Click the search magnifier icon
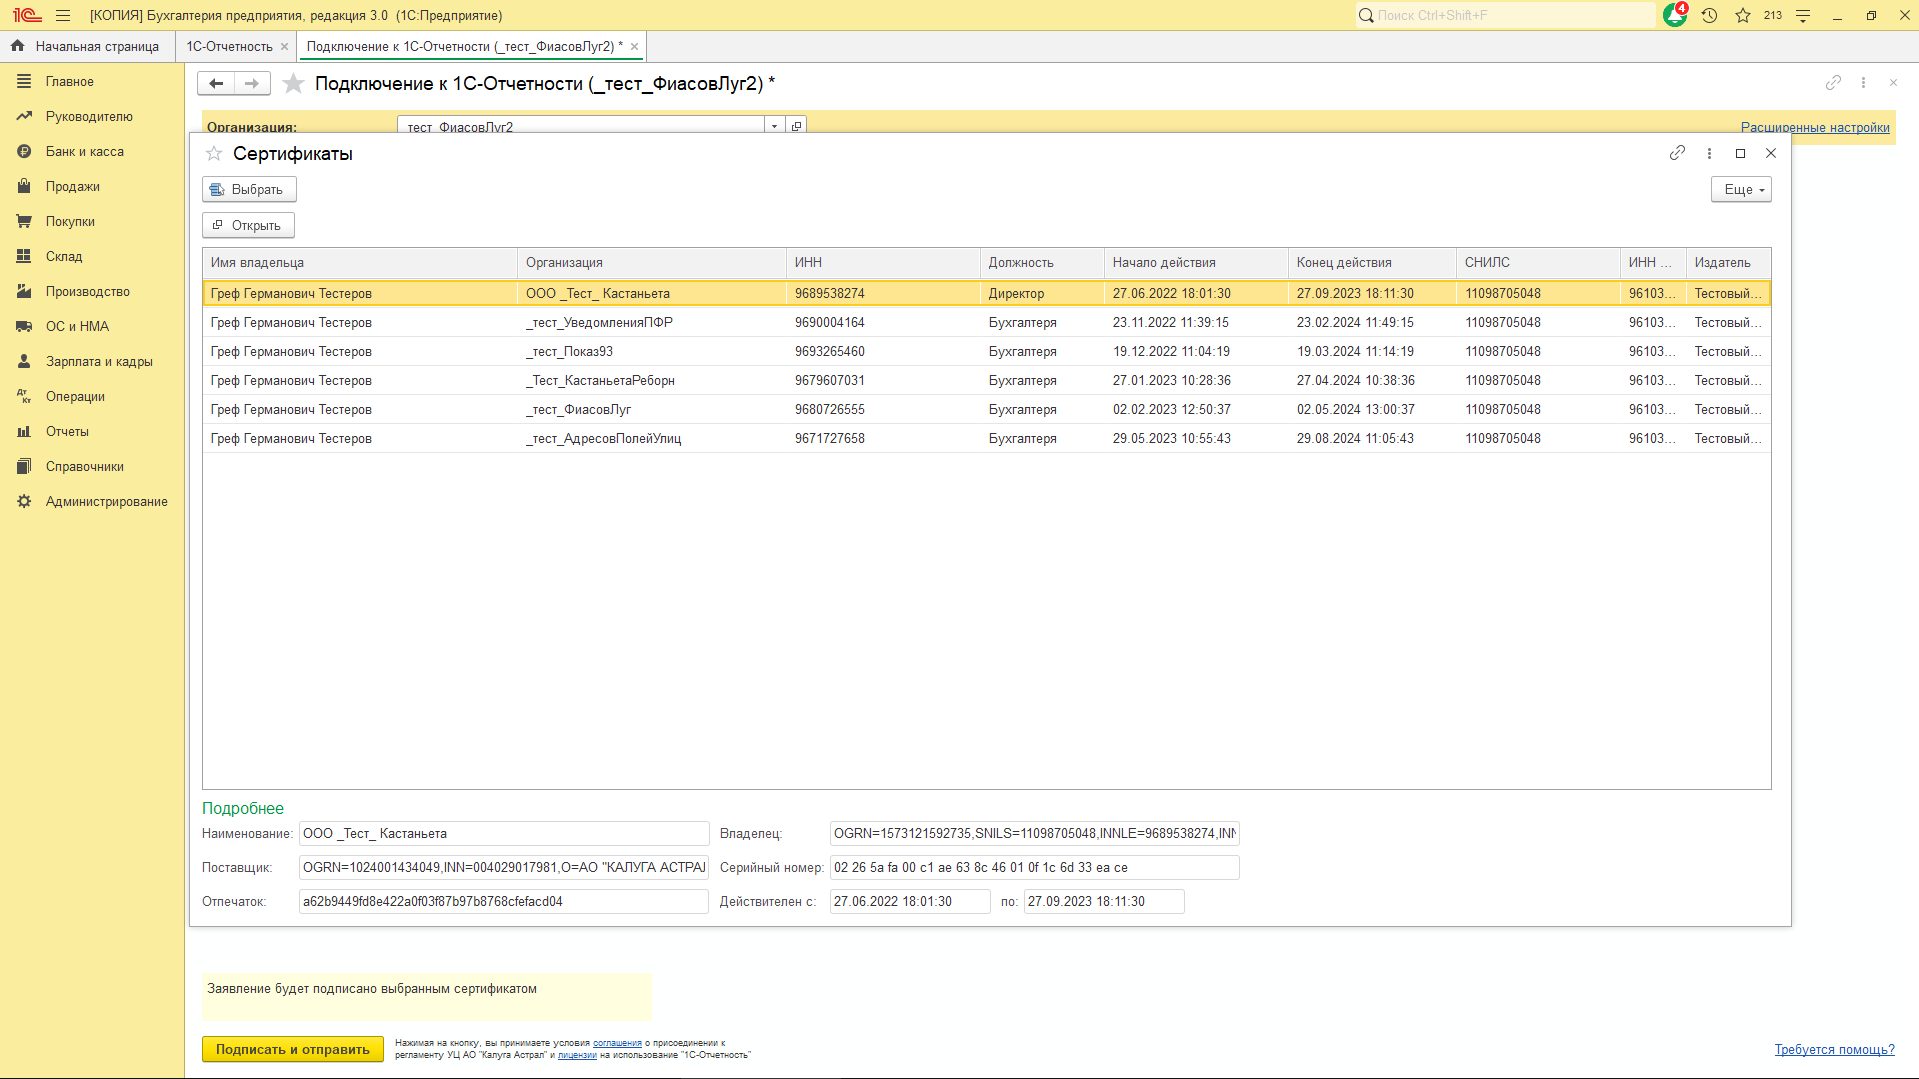1919x1079 pixels. tap(1366, 15)
